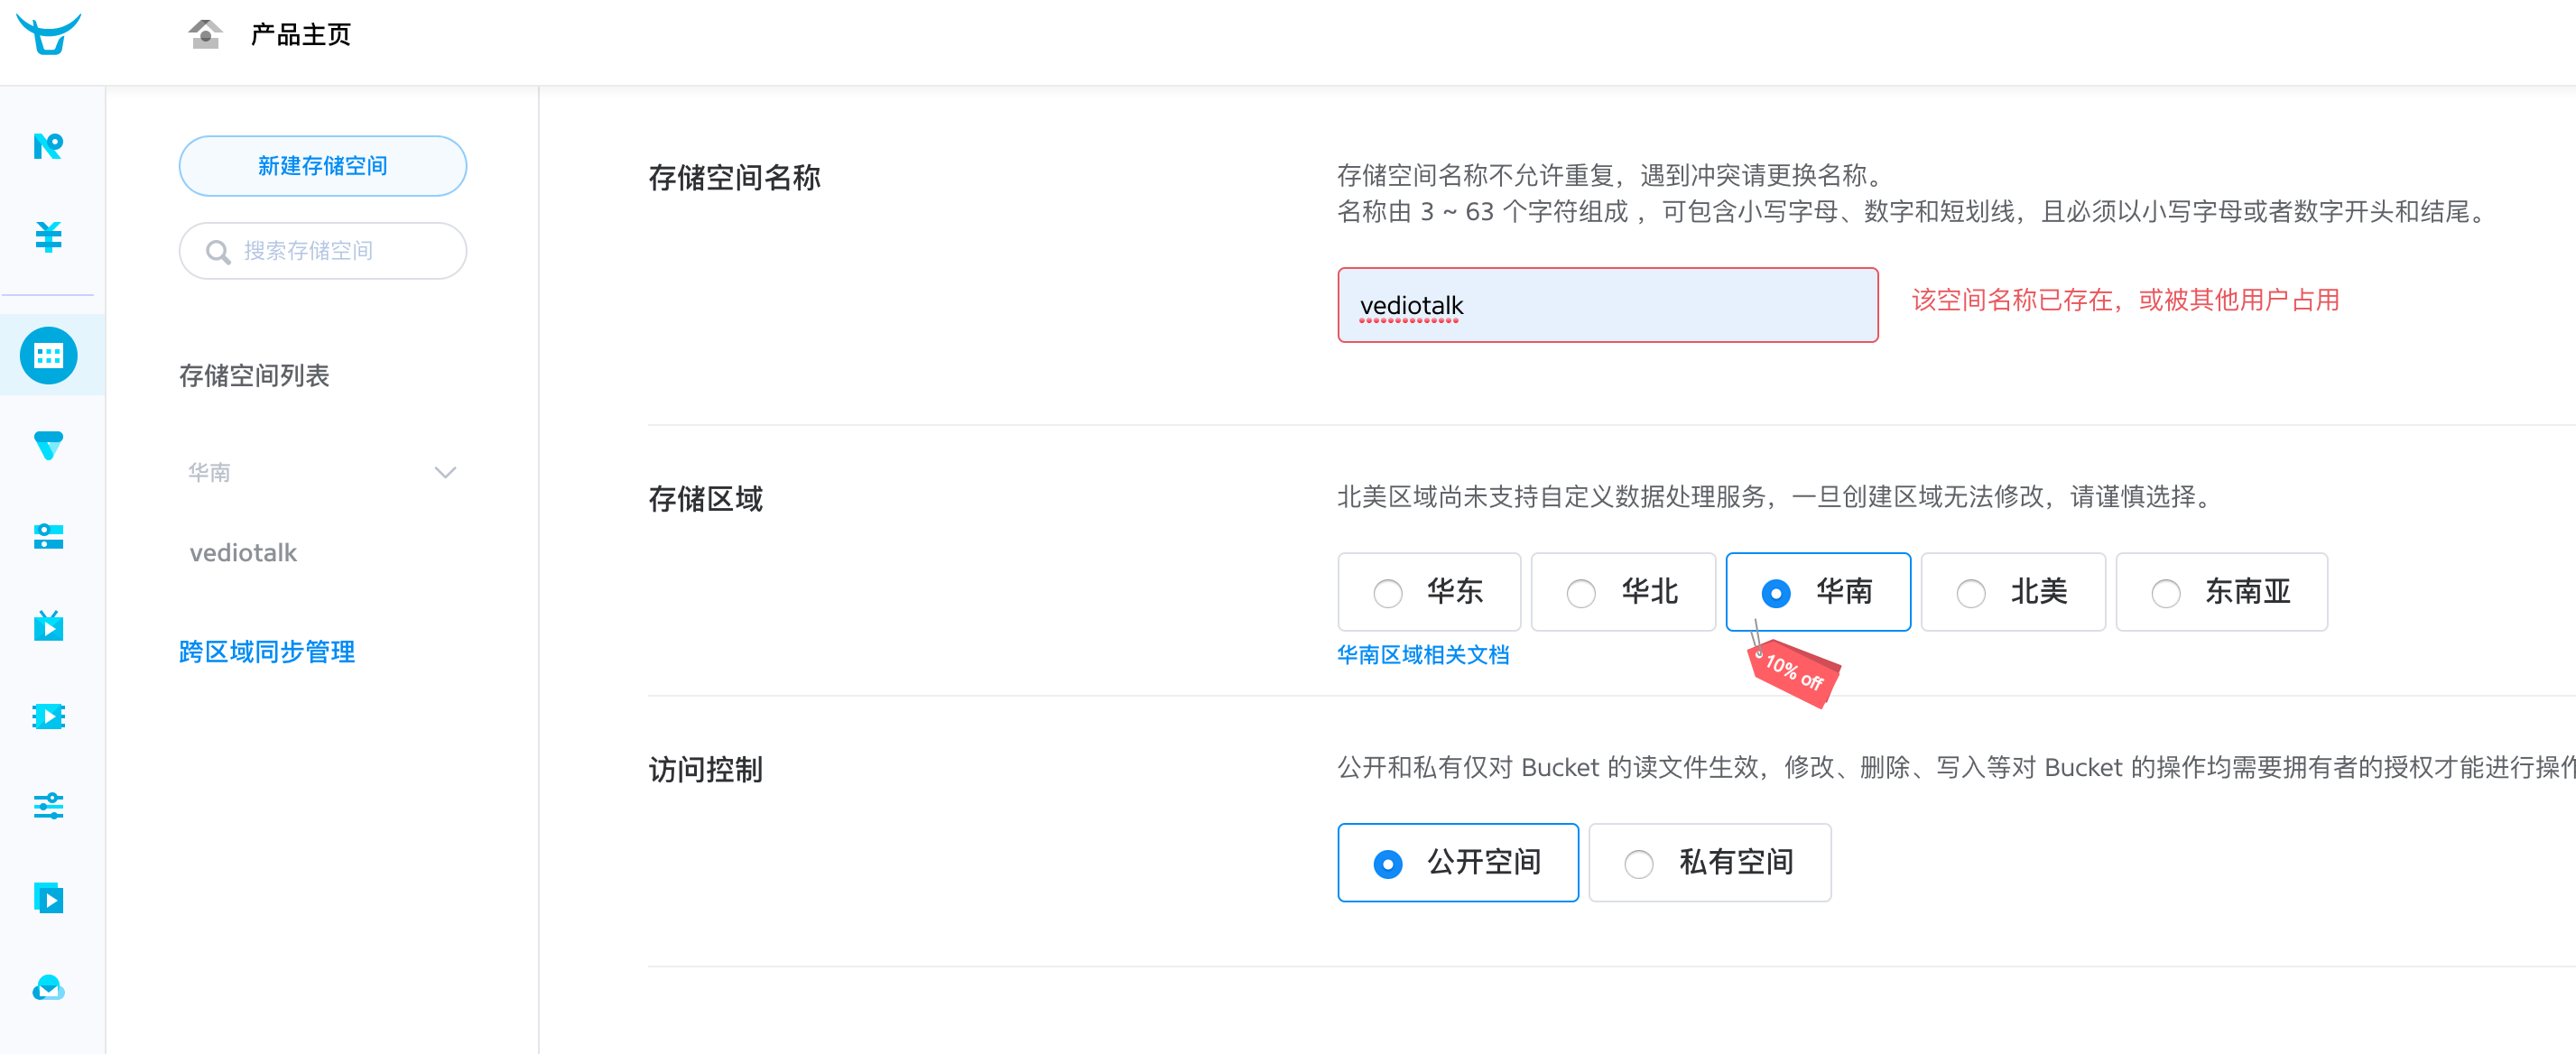Open the funnel-shaped sidebar icon

pyautogui.click(x=48, y=445)
